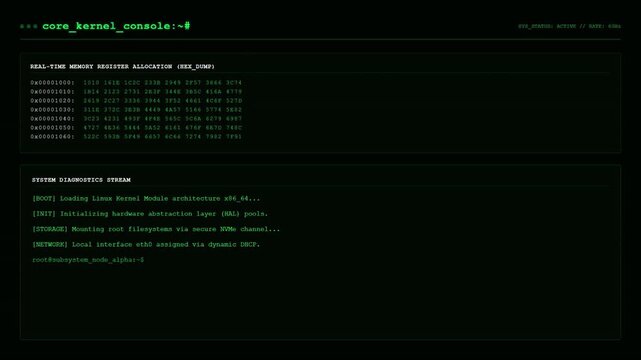
Task: Select address 0x00001050 in hex dump
Action: [x=52, y=127]
